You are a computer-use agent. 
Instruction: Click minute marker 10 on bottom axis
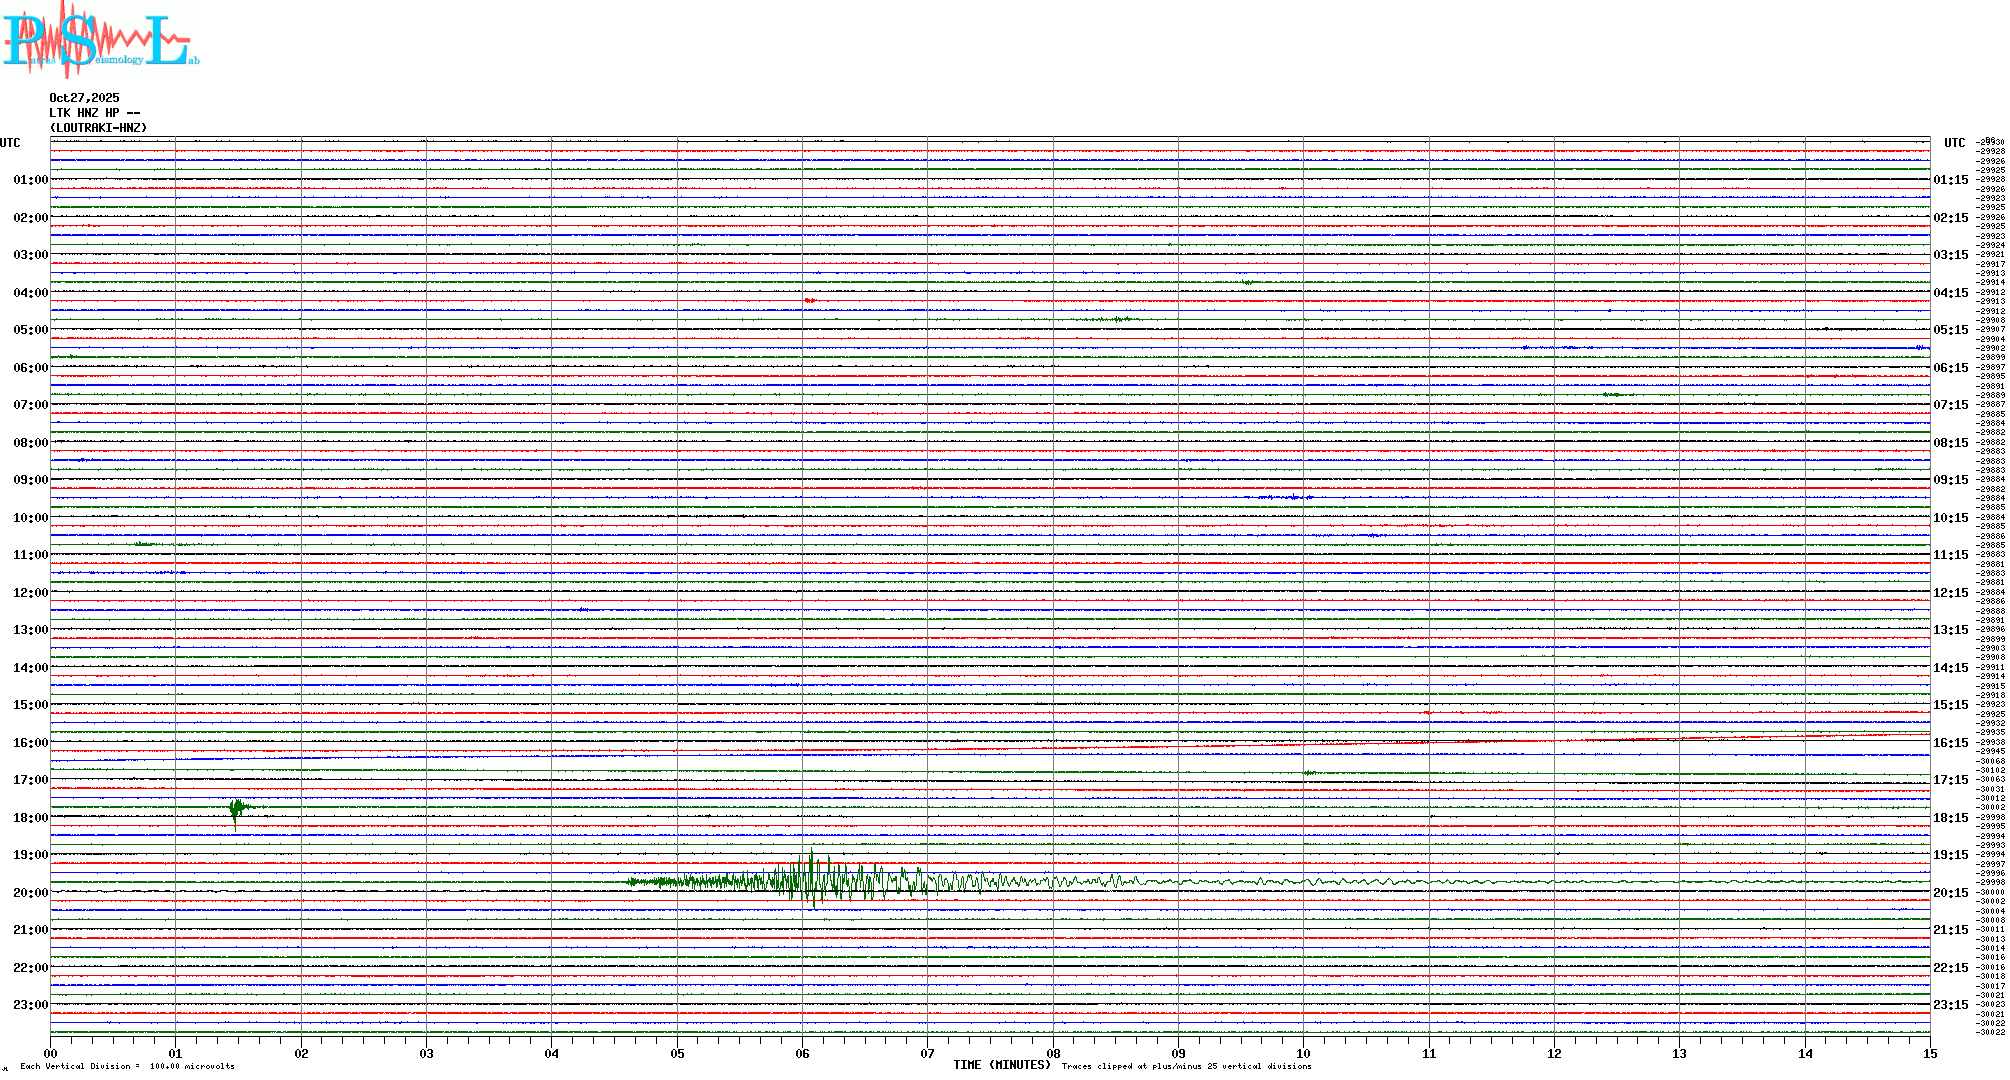pyautogui.click(x=1303, y=1053)
